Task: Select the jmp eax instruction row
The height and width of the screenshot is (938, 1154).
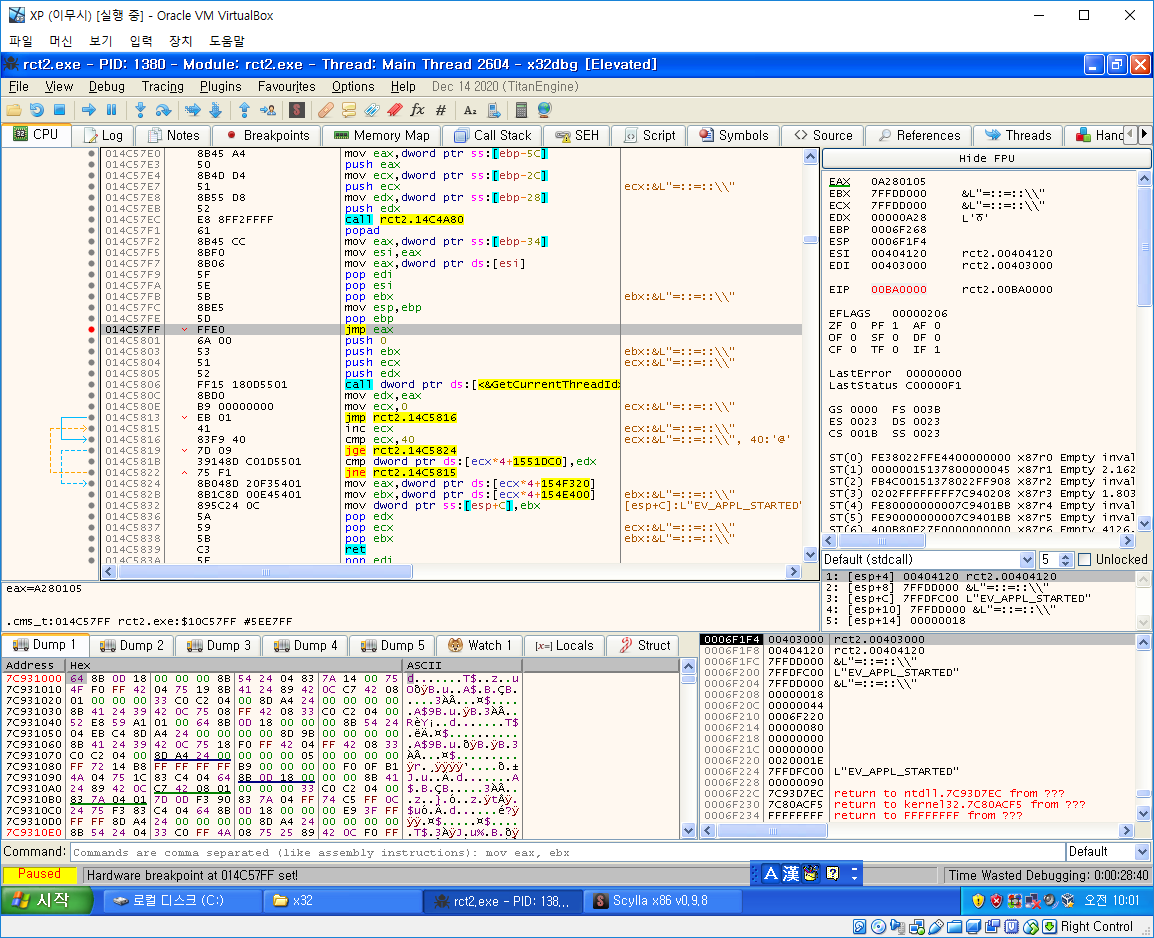Action: coord(450,330)
